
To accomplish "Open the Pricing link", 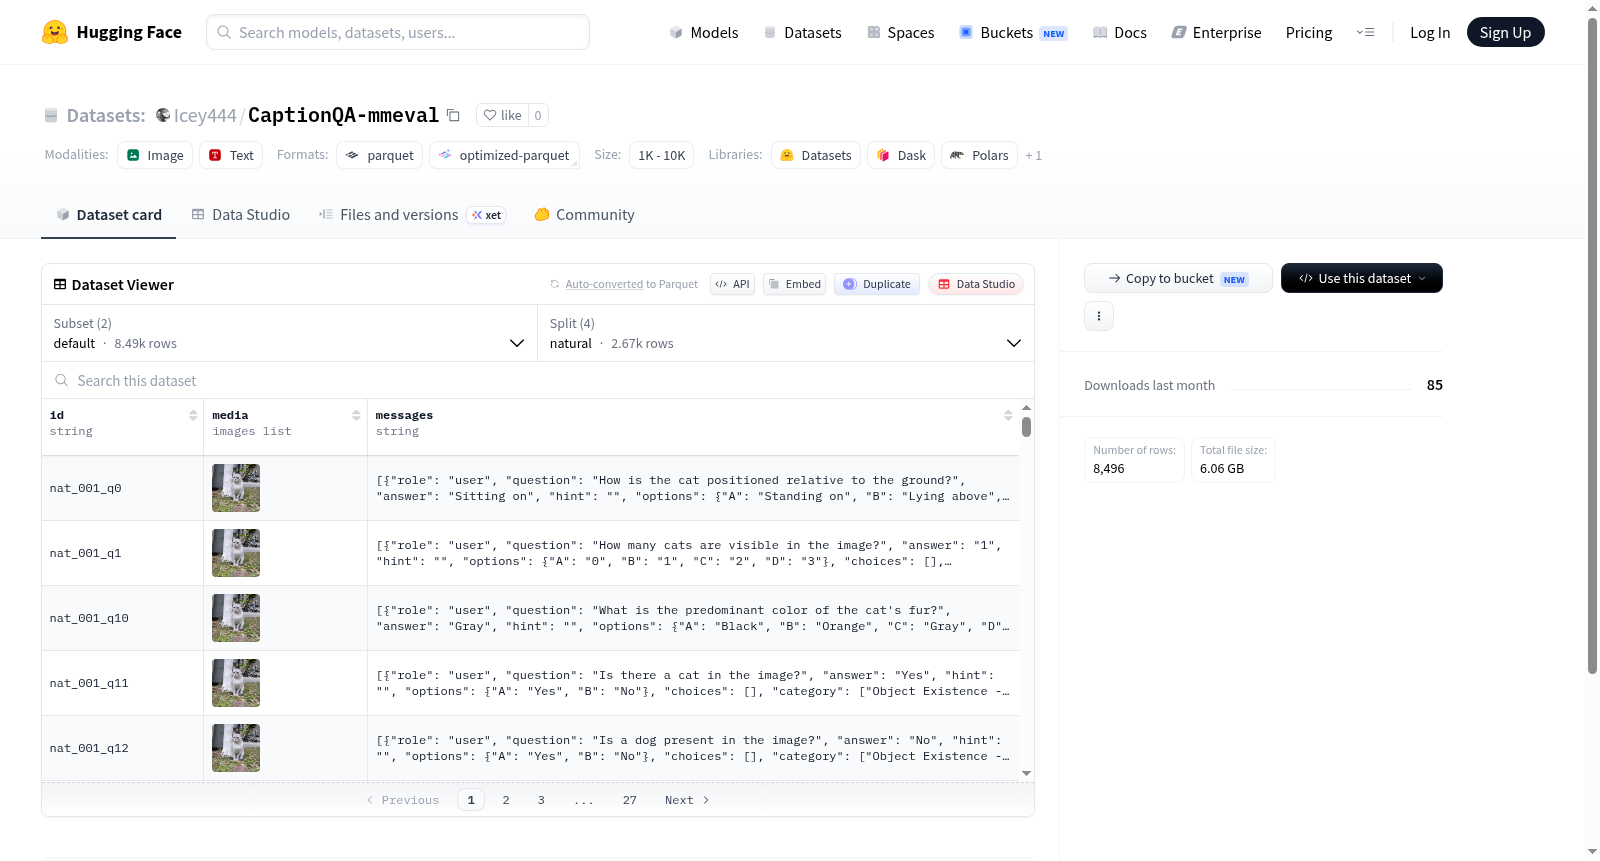I will 1309,32.
